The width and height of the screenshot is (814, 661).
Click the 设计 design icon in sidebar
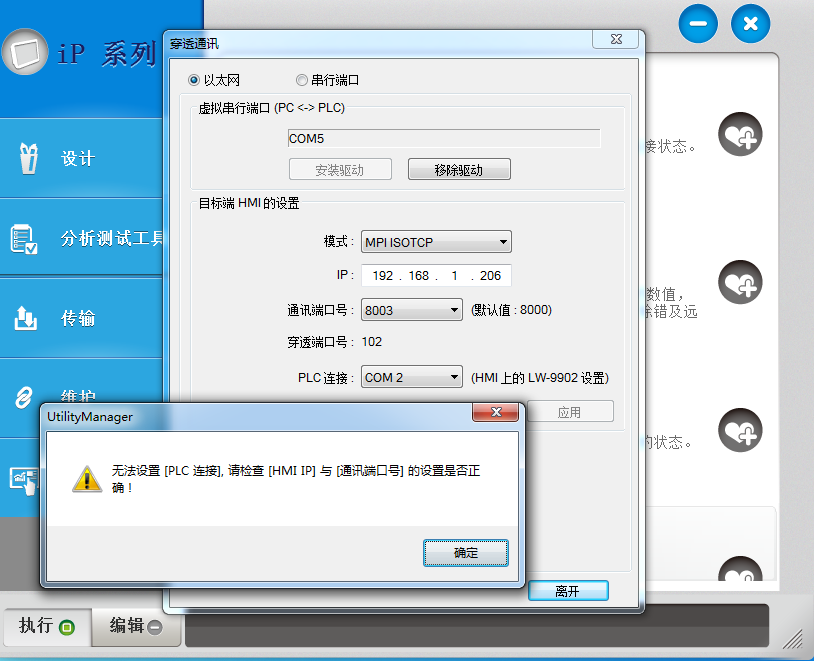[28, 159]
